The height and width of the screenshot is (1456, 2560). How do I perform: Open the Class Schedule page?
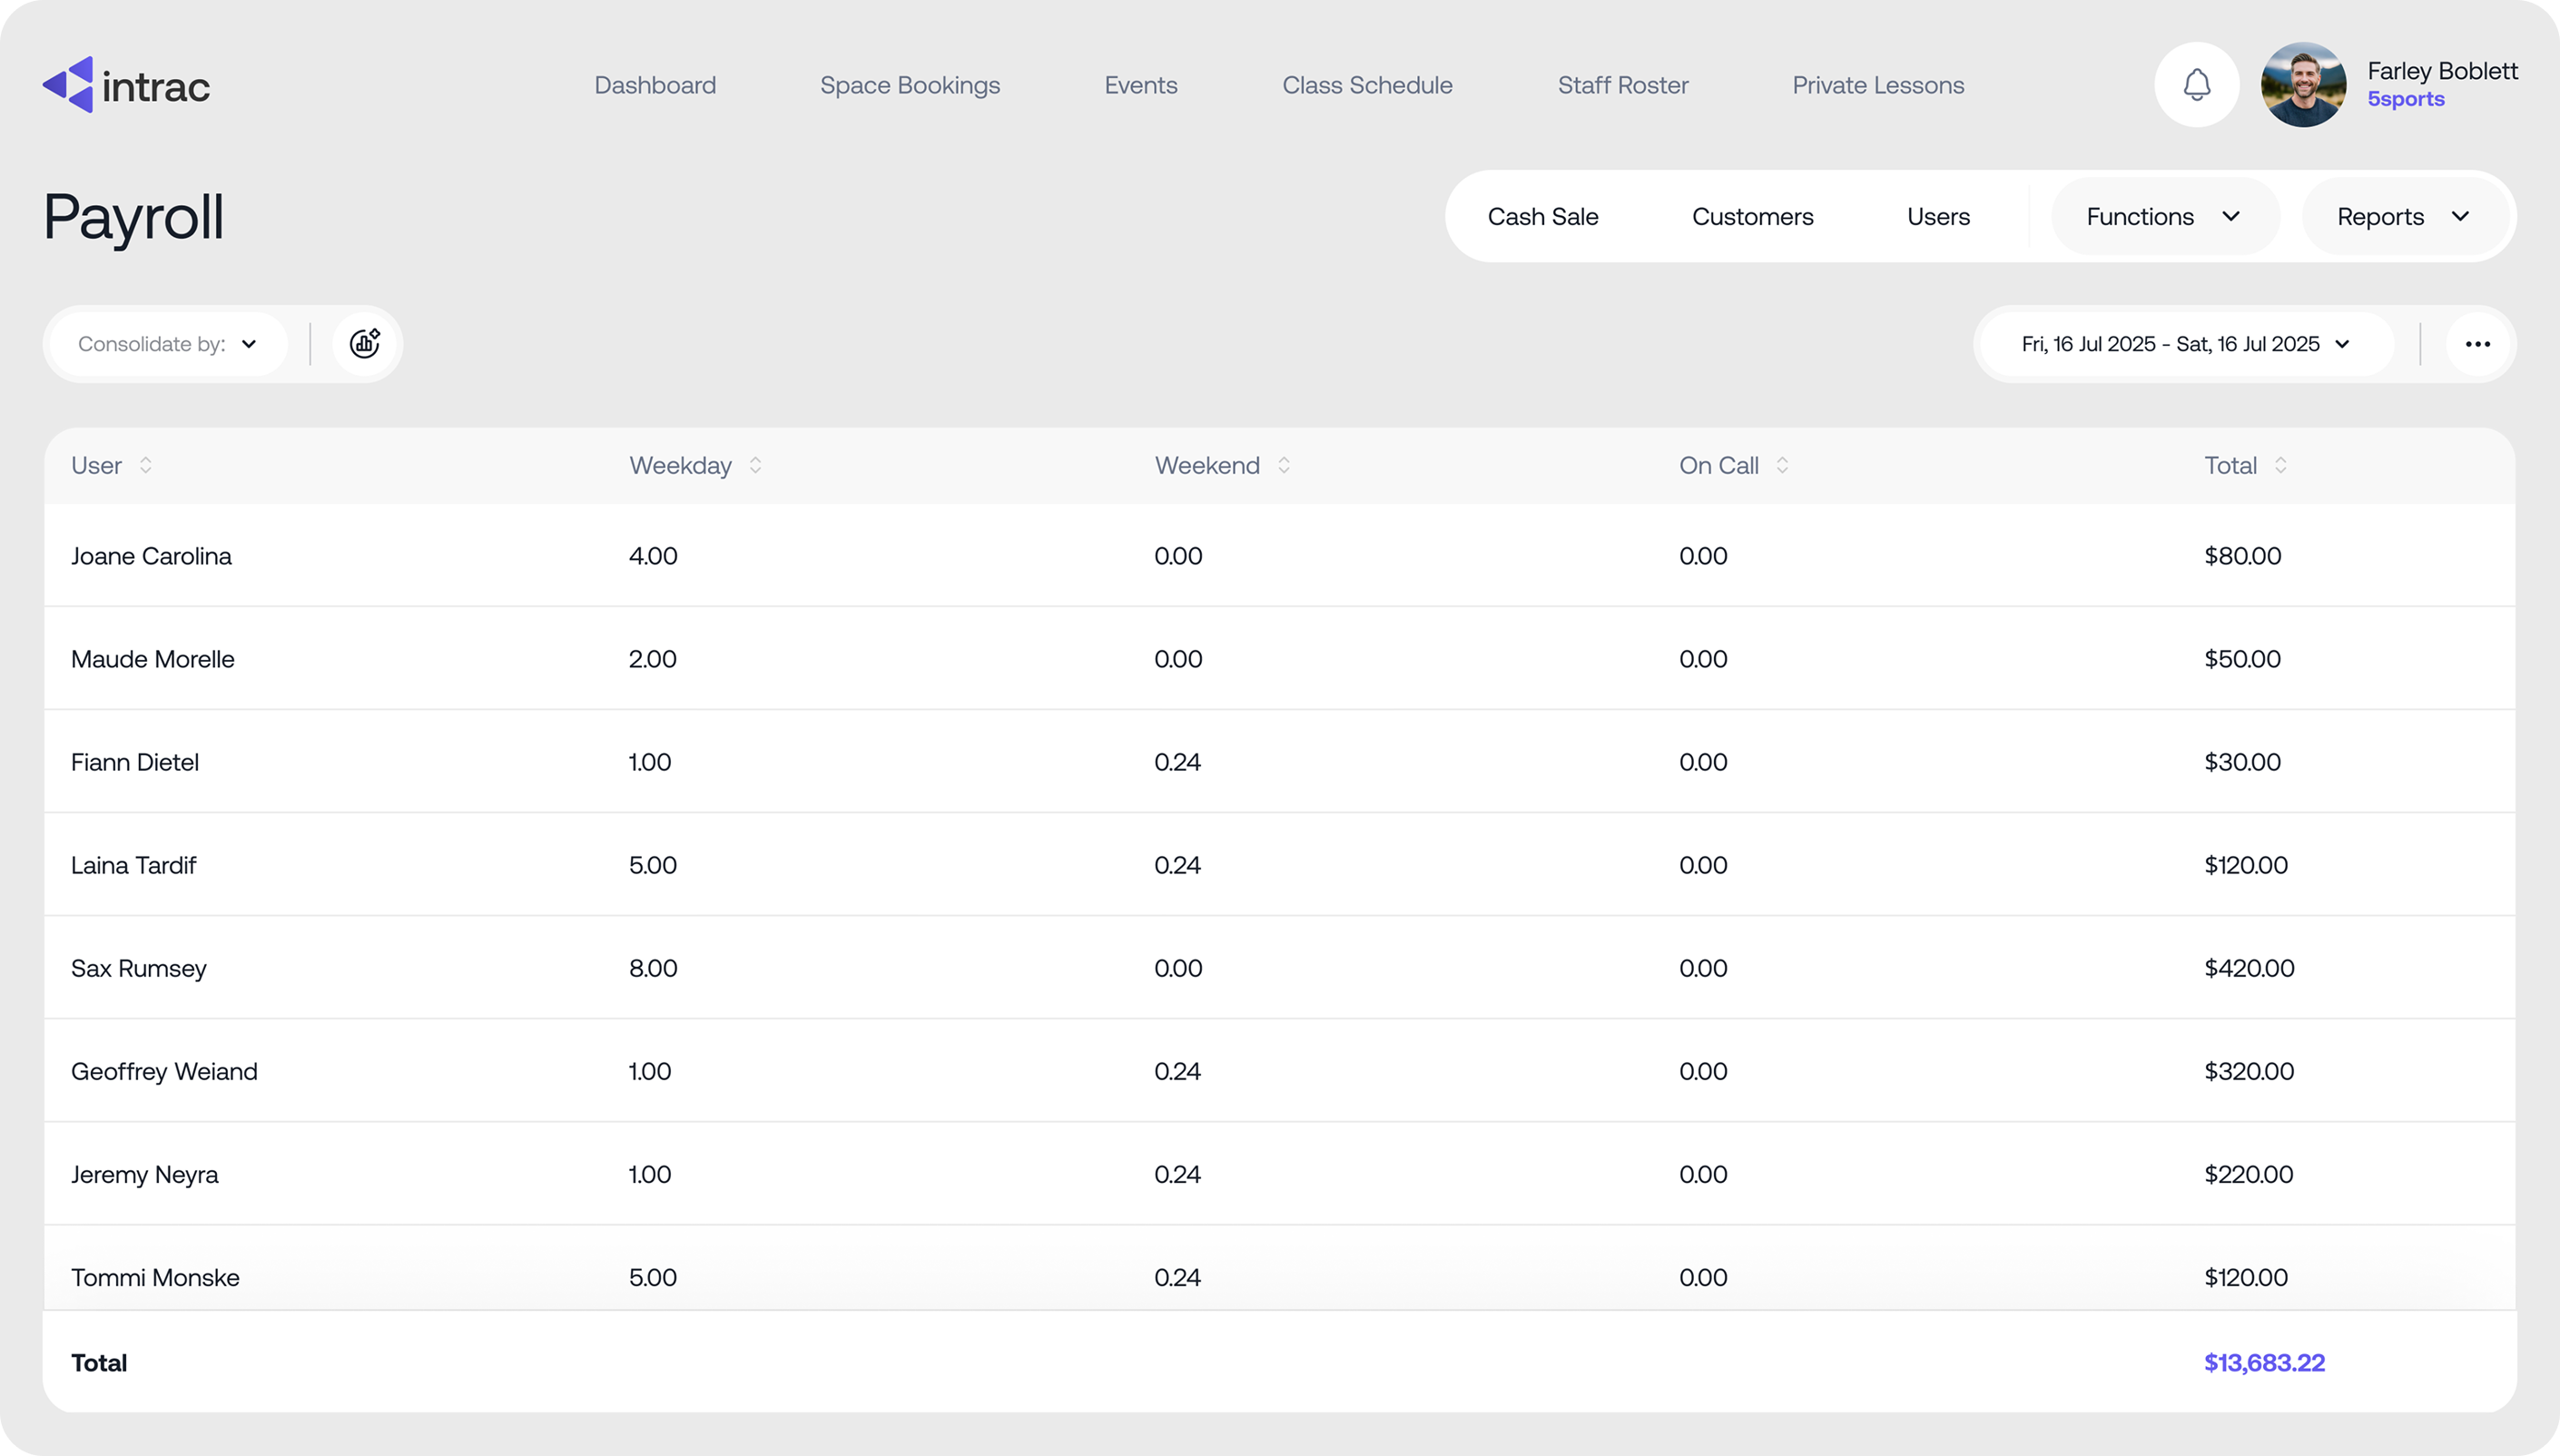click(x=1367, y=86)
